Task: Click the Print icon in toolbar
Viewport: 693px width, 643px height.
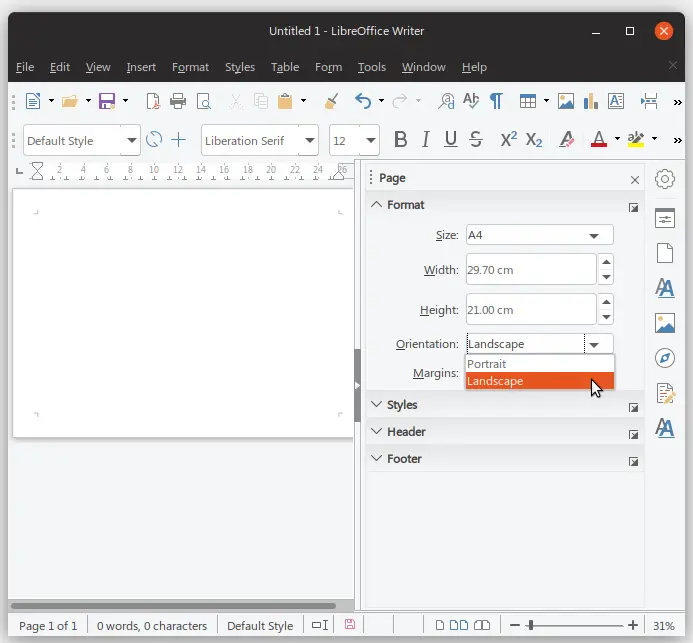Action: click(178, 101)
